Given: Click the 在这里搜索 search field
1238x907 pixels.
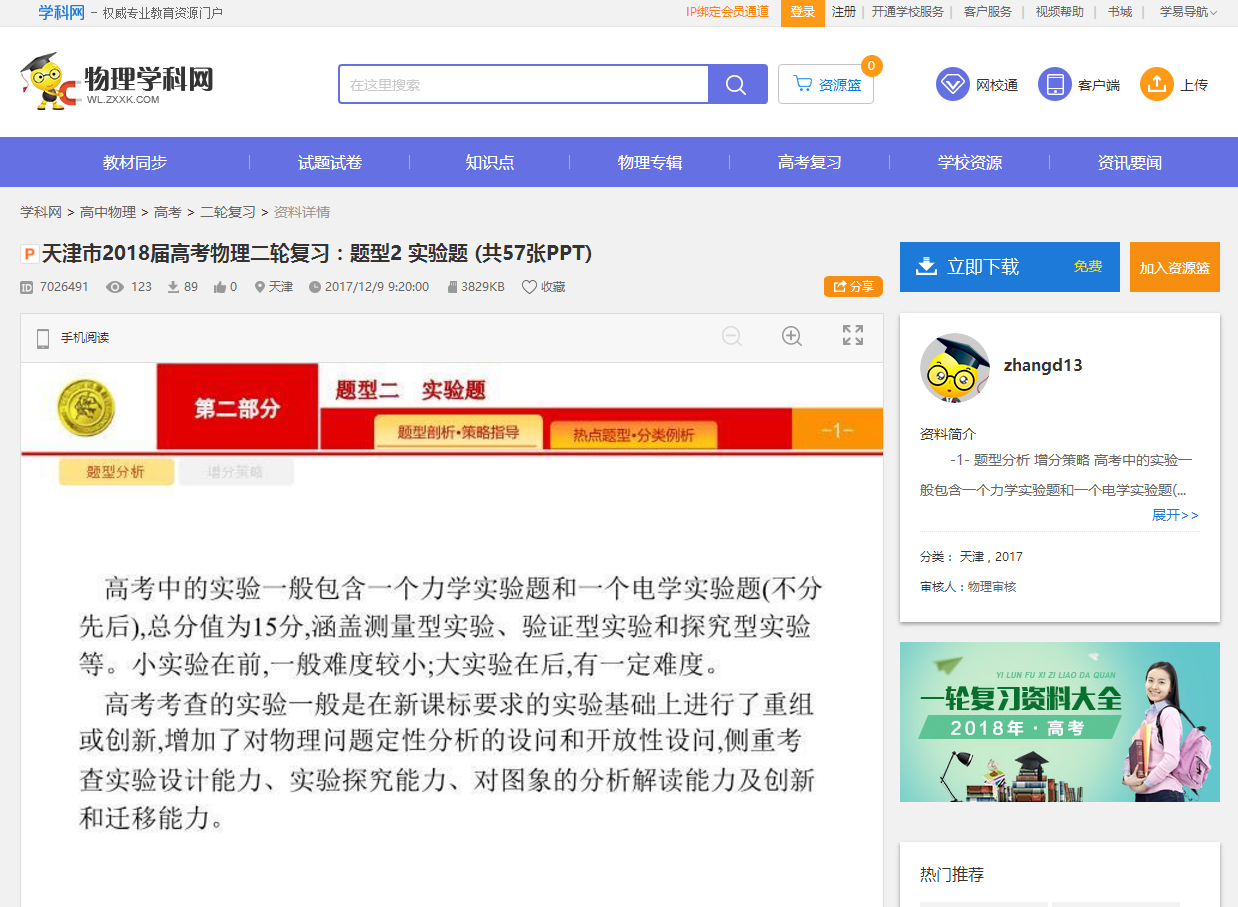Looking at the screenshot, I should click(x=523, y=85).
